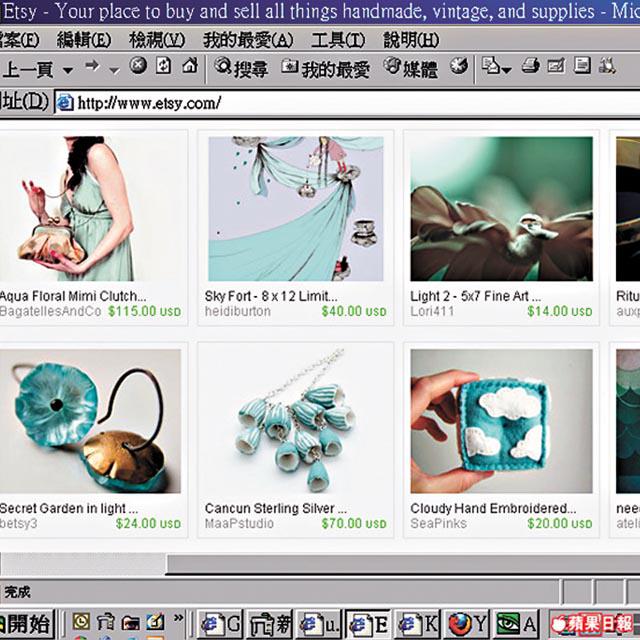640x640 pixels.
Task: Open the back history dropdown arrow
Action: click(68, 71)
